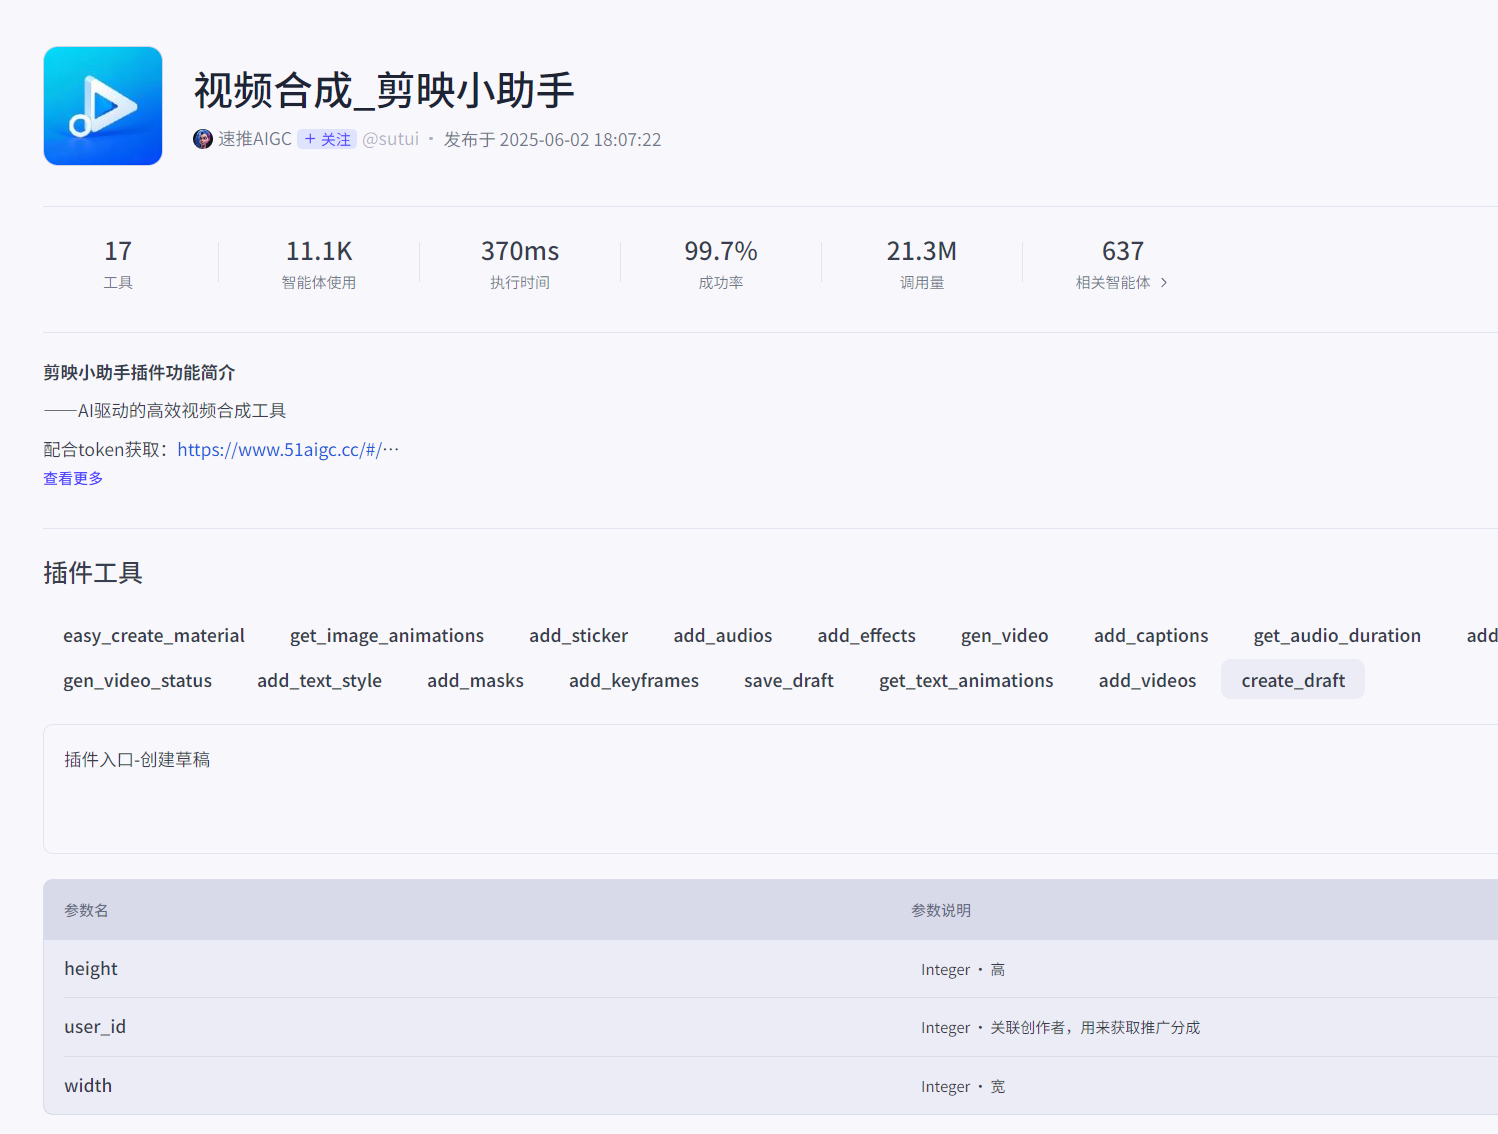The width and height of the screenshot is (1498, 1134).
Task: Click the 21.3M 调用量 statistic
Action: (x=922, y=264)
